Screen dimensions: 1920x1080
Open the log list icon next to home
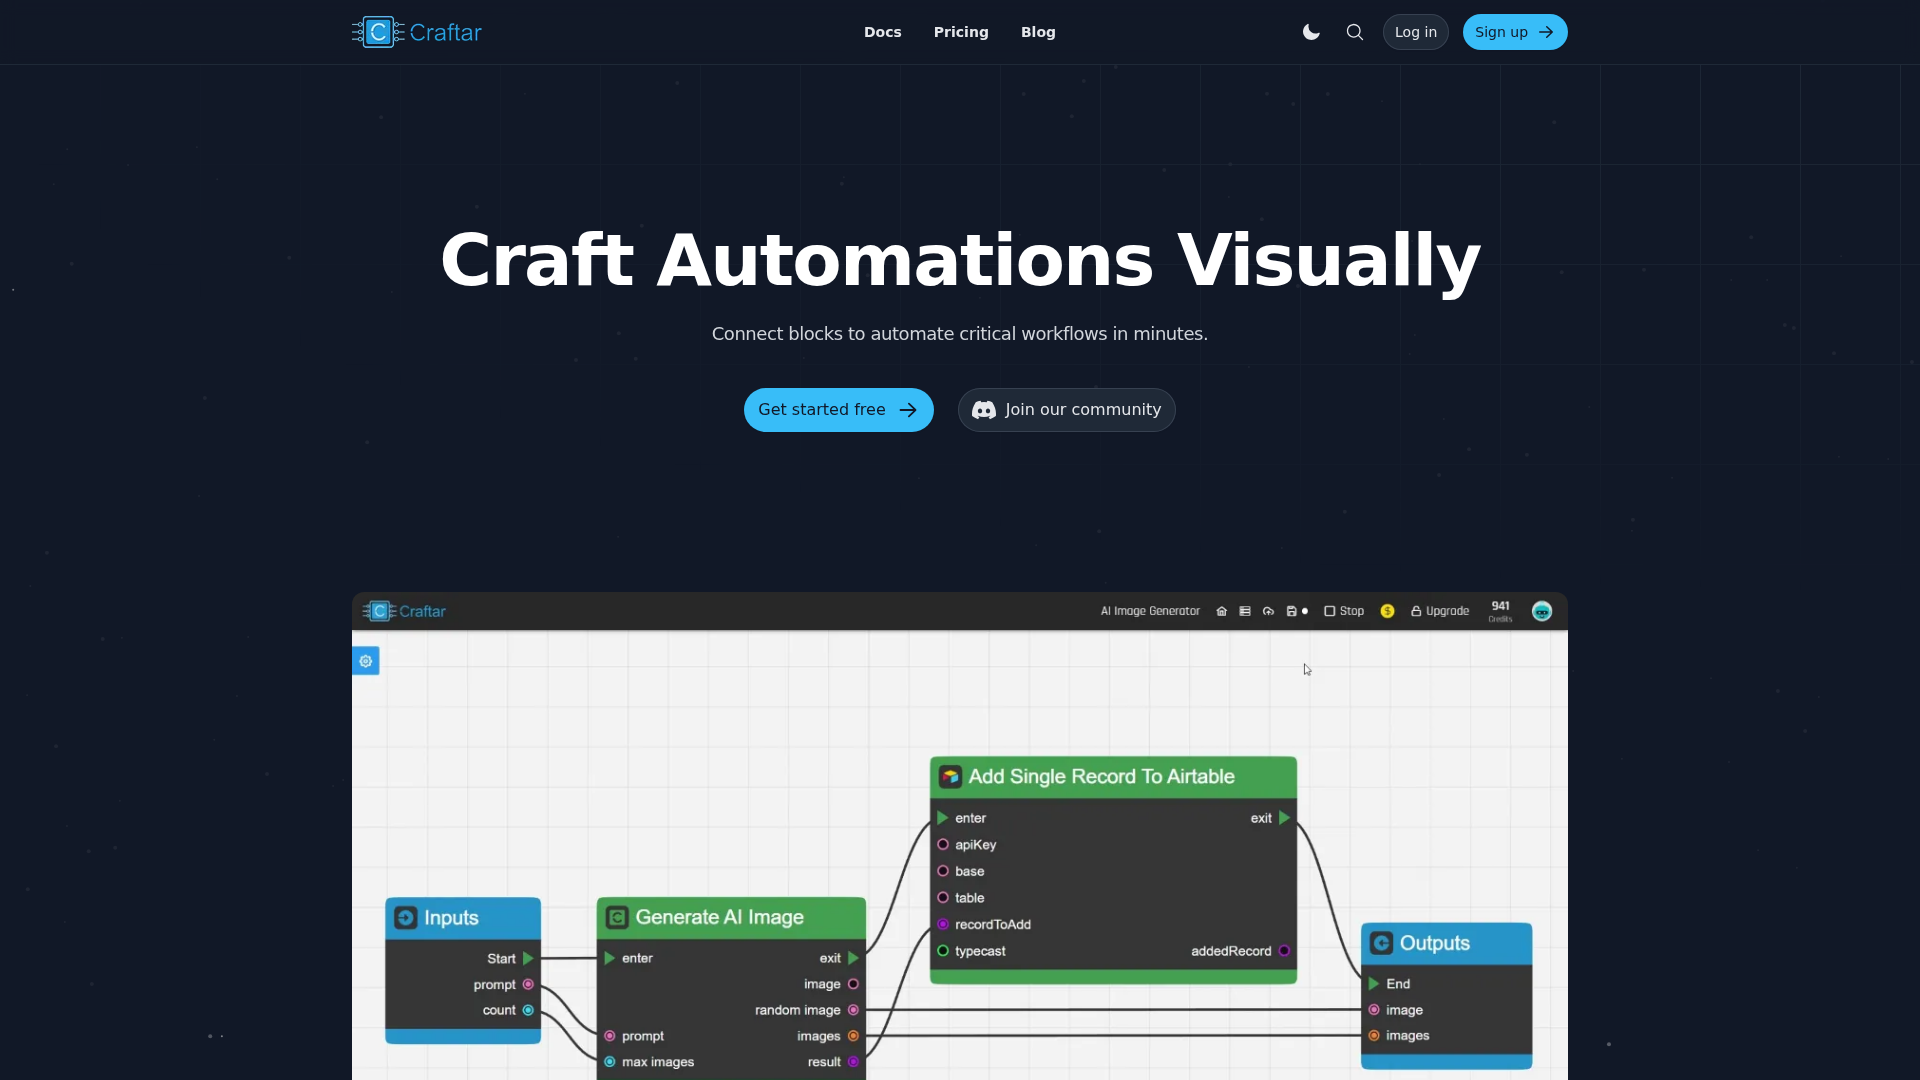1245,611
